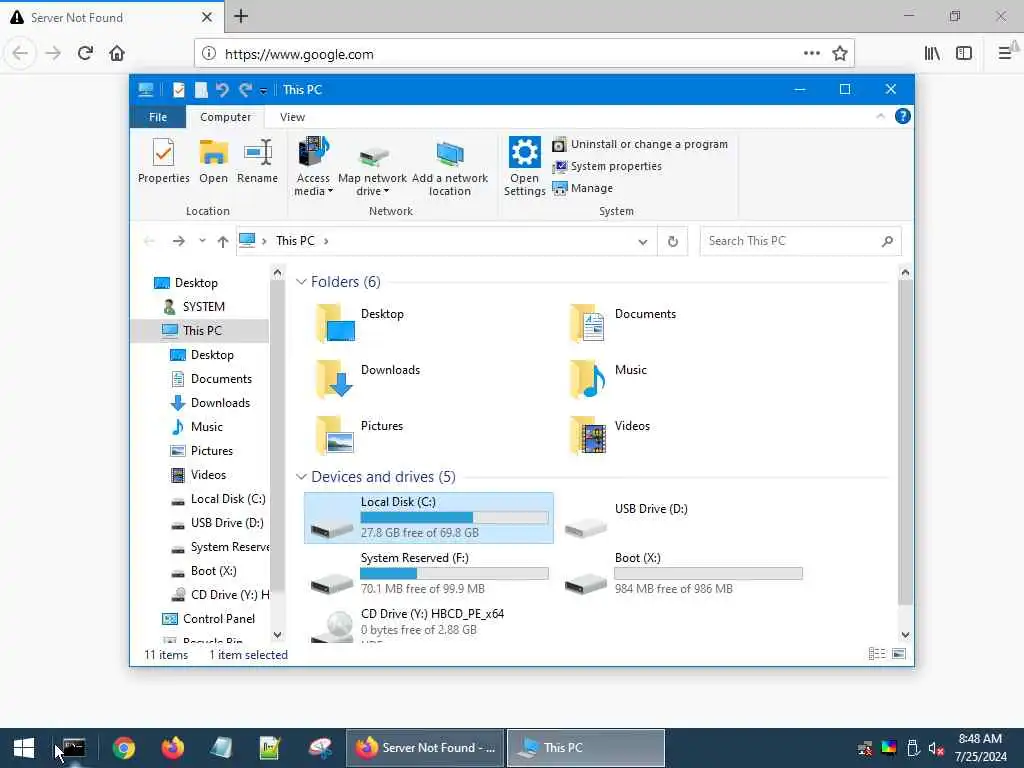Click the muted volume tray icon
The height and width of the screenshot is (768, 1024).
click(x=936, y=748)
